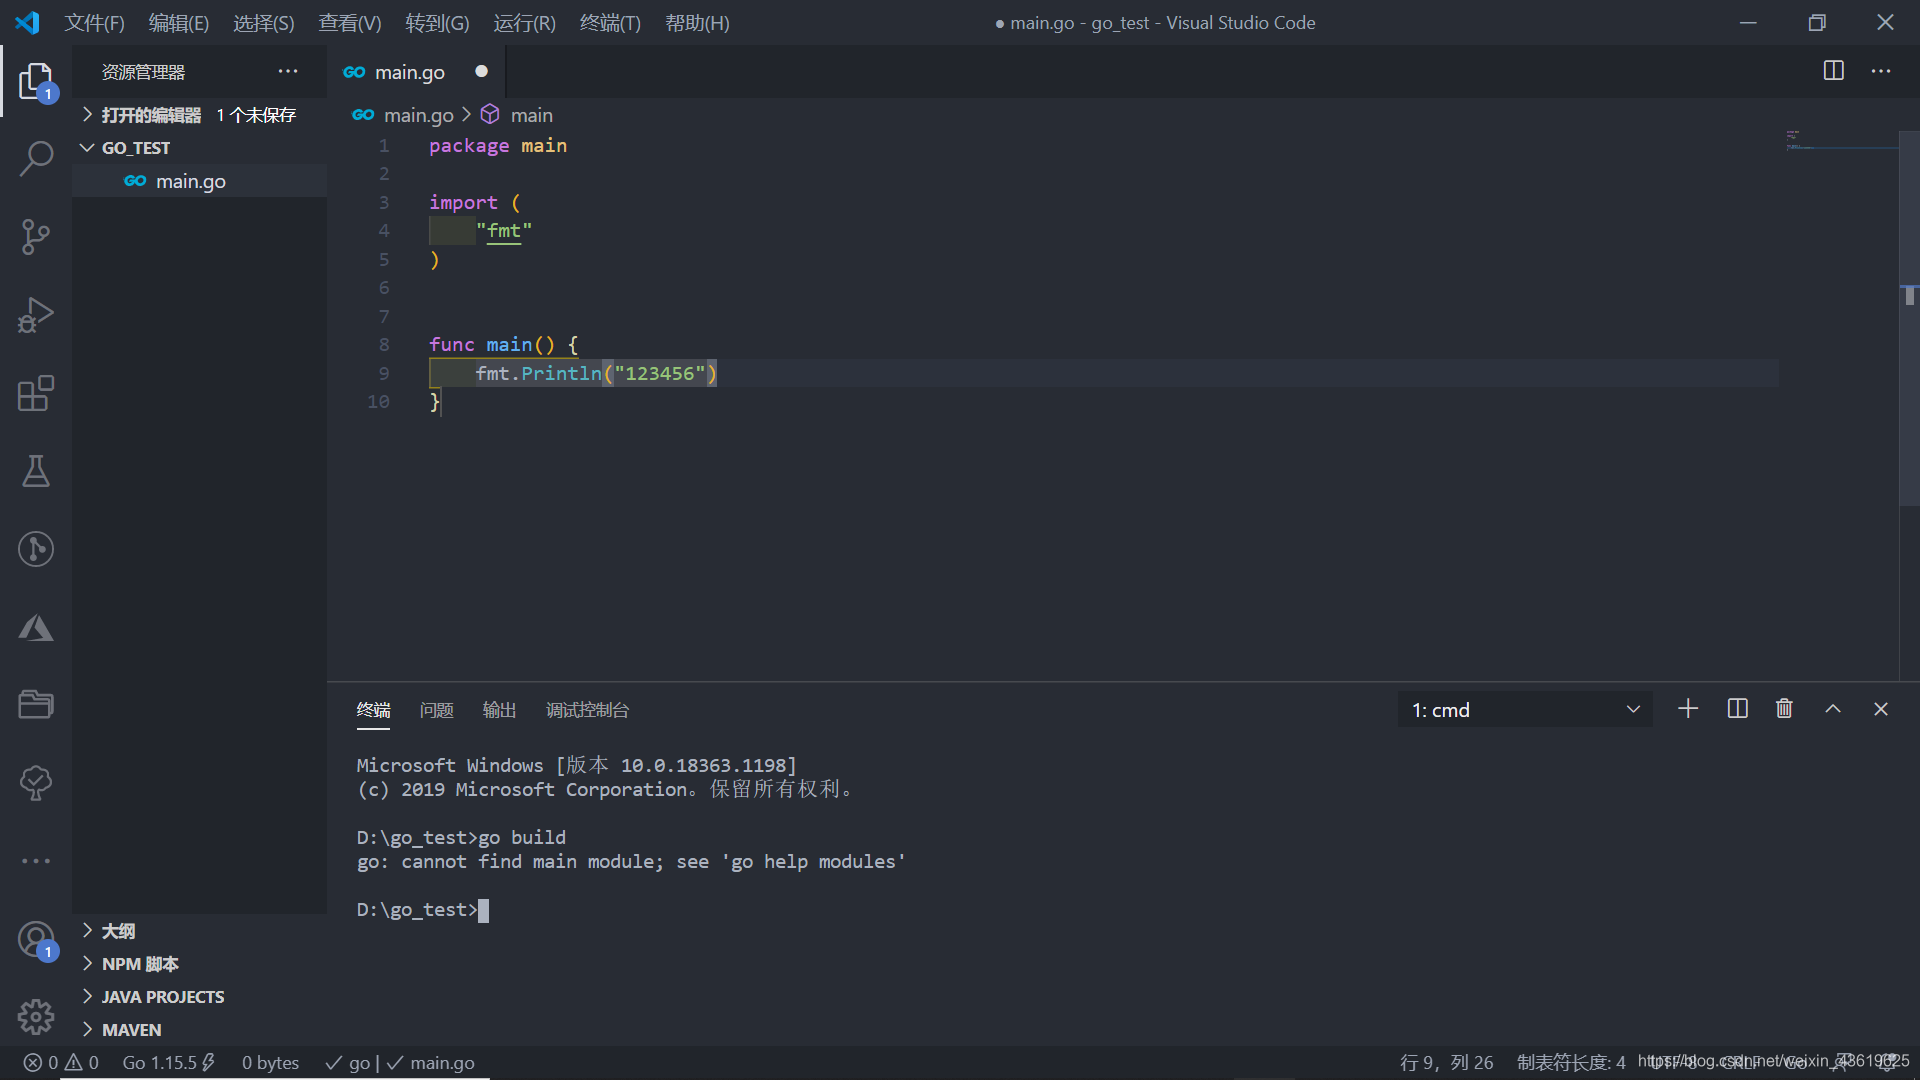Open the Git graph circular icon

[x=36, y=549]
